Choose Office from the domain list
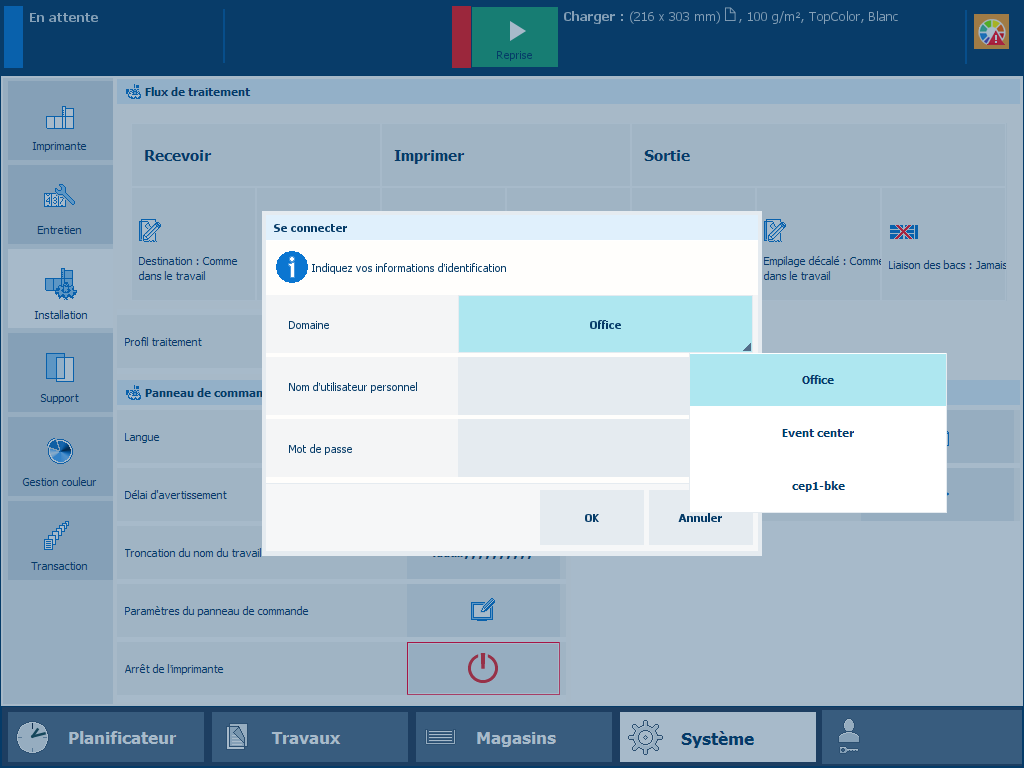Image resolution: width=1024 pixels, height=768 pixels. [x=818, y=380]
